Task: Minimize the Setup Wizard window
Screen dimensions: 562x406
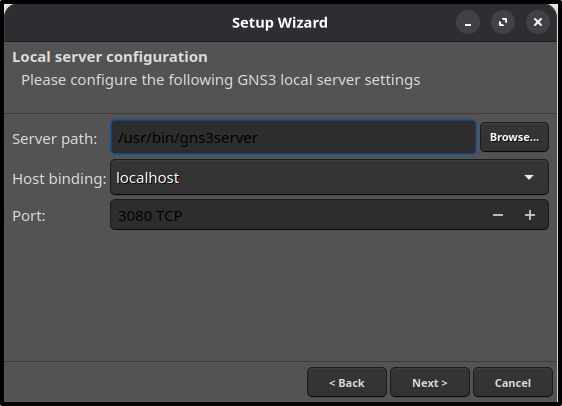Action: (468, 23)
